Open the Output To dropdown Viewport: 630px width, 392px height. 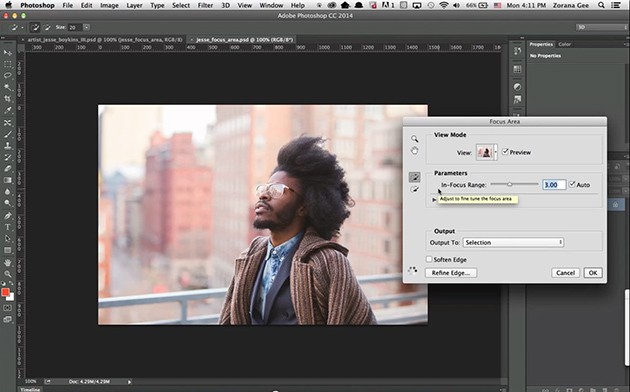513,242
